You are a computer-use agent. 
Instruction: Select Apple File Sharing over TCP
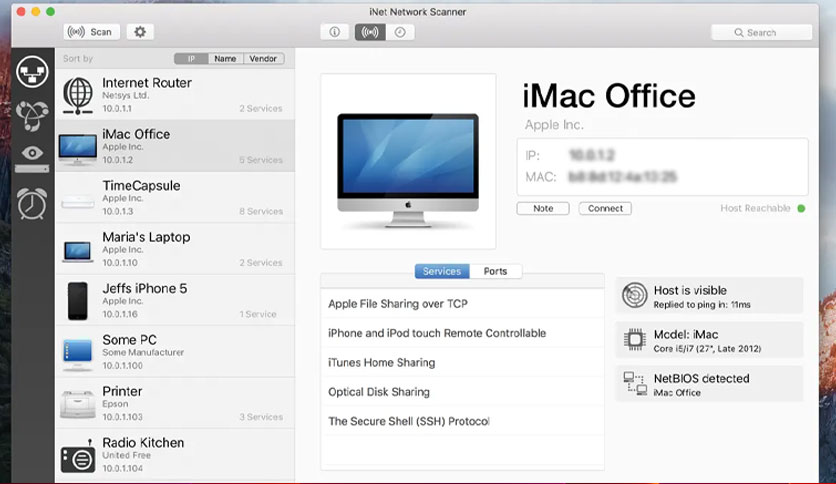point(462,304)
